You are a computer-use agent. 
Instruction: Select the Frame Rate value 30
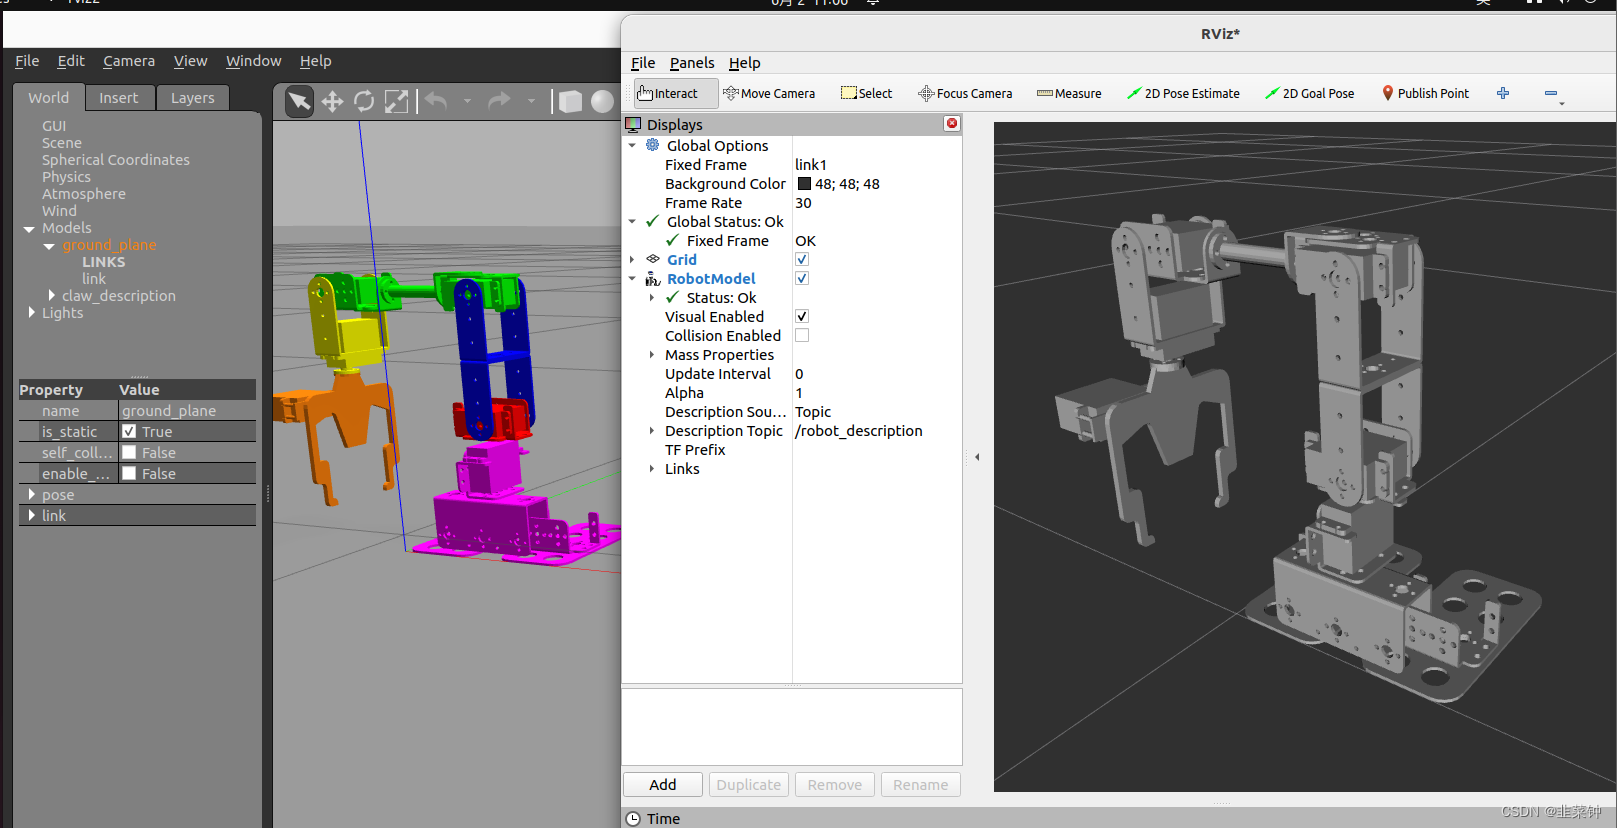(x=803, y=202)
